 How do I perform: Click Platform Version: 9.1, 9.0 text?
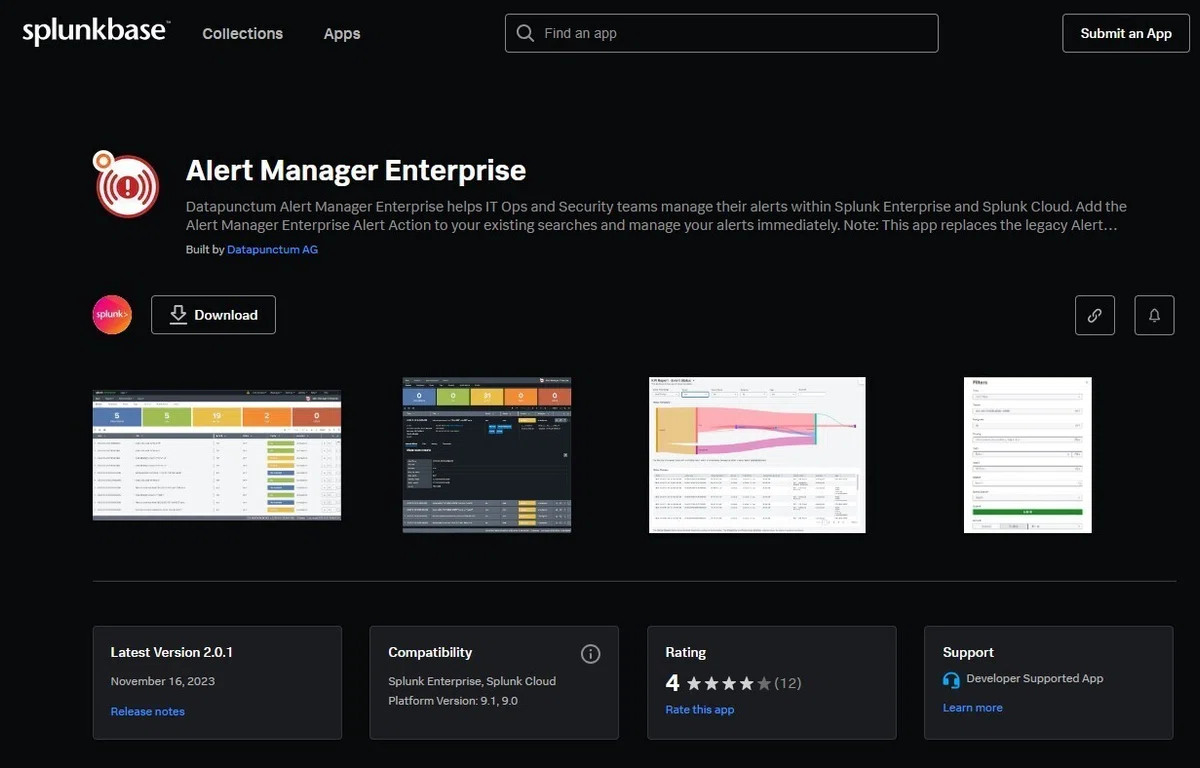point(453,701)
